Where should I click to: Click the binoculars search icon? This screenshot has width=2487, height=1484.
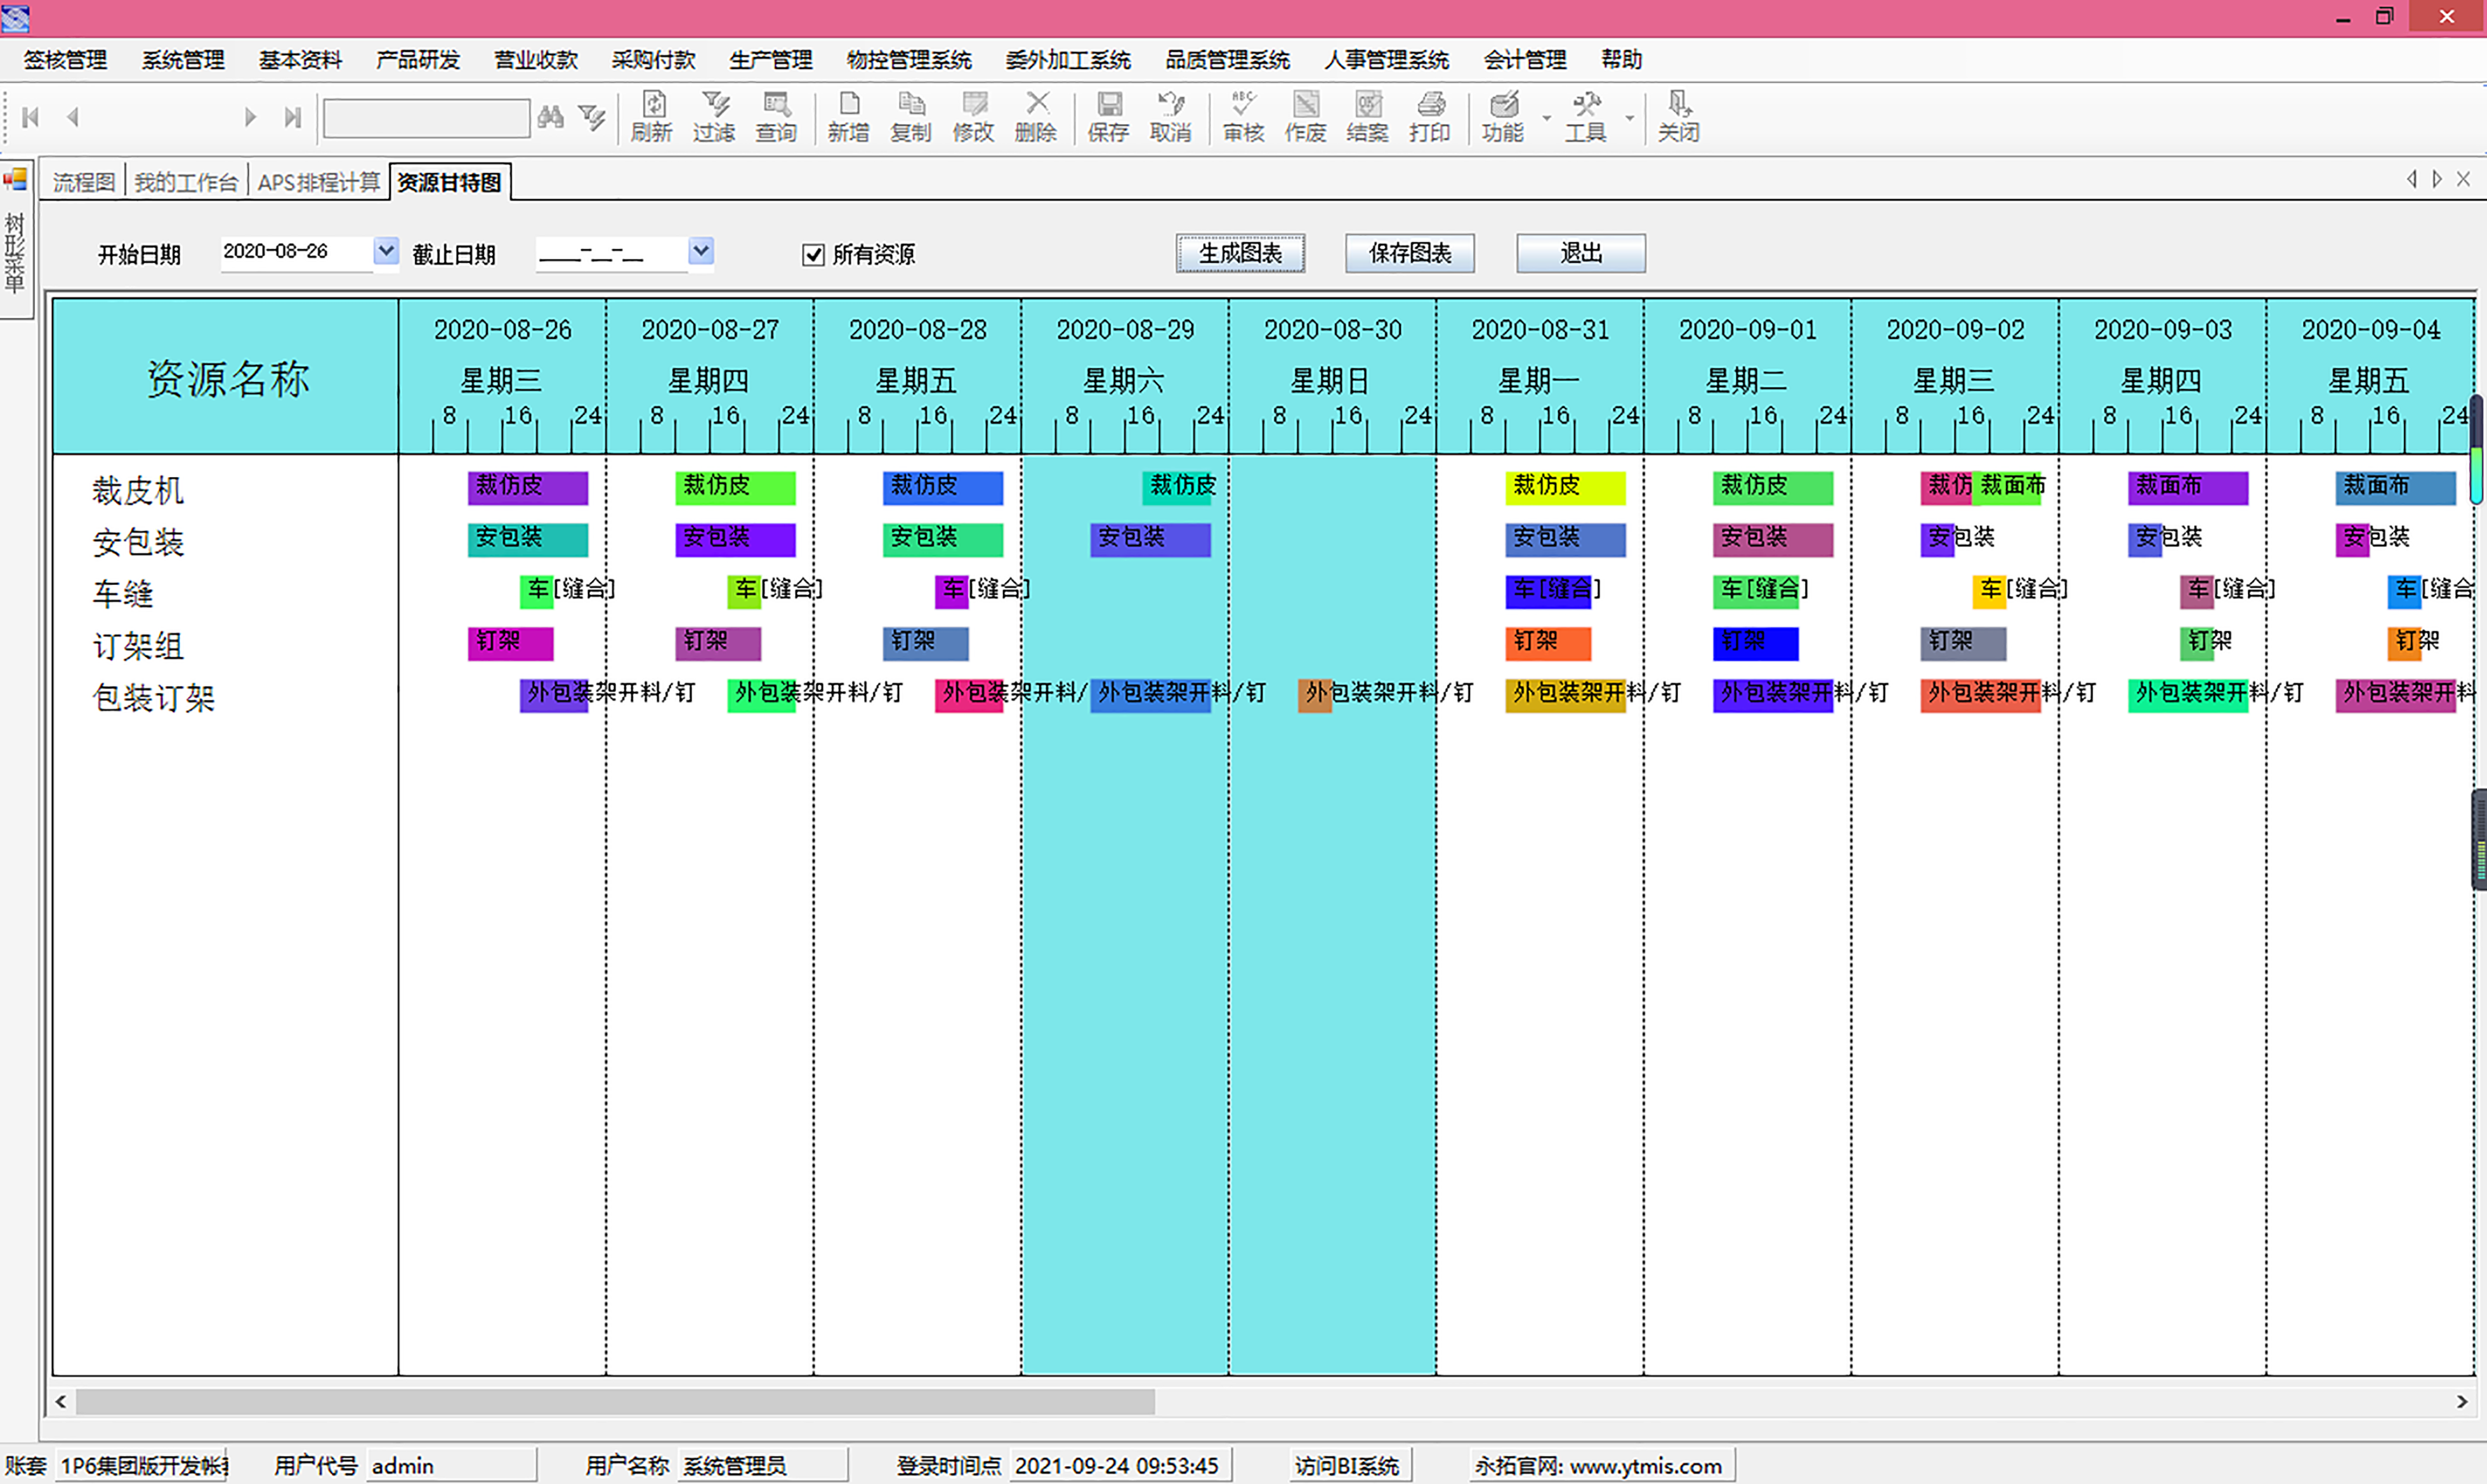[x=550, y=117]
